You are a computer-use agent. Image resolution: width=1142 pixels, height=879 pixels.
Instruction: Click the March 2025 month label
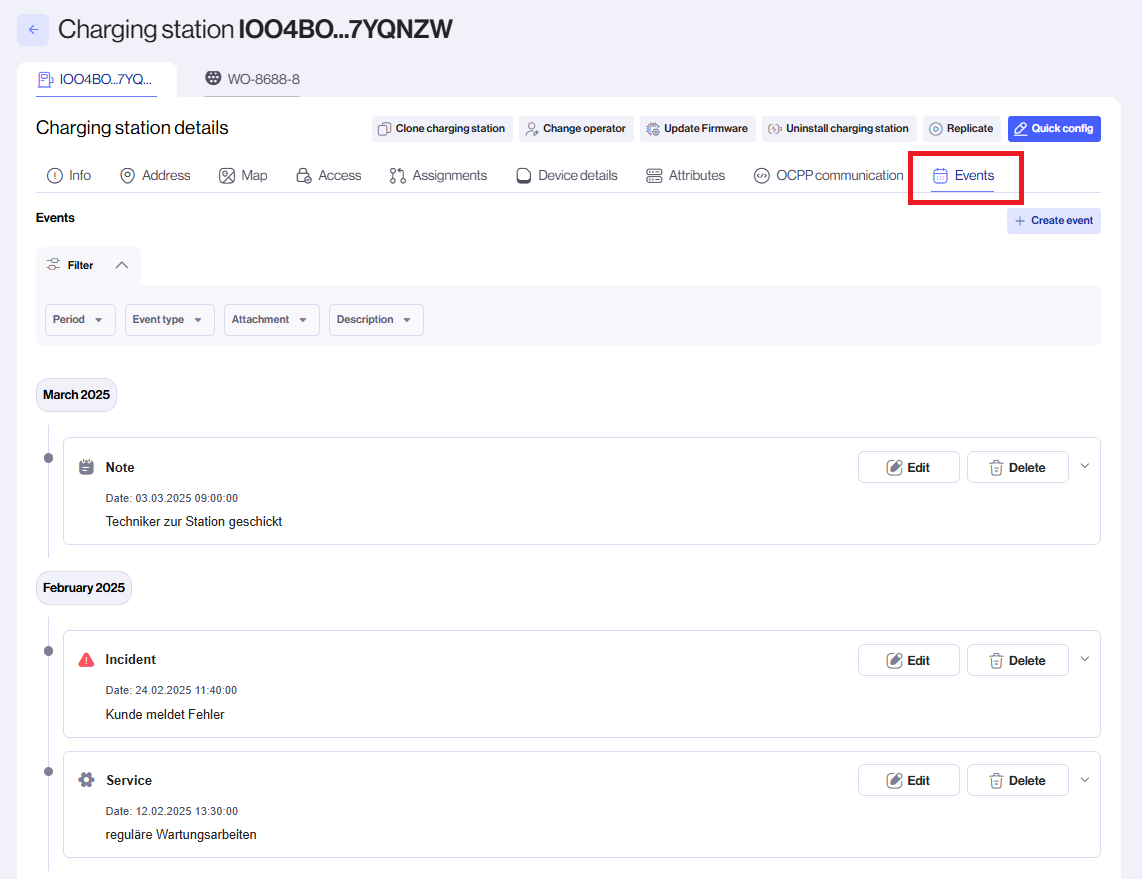click(x=76, y=395)
